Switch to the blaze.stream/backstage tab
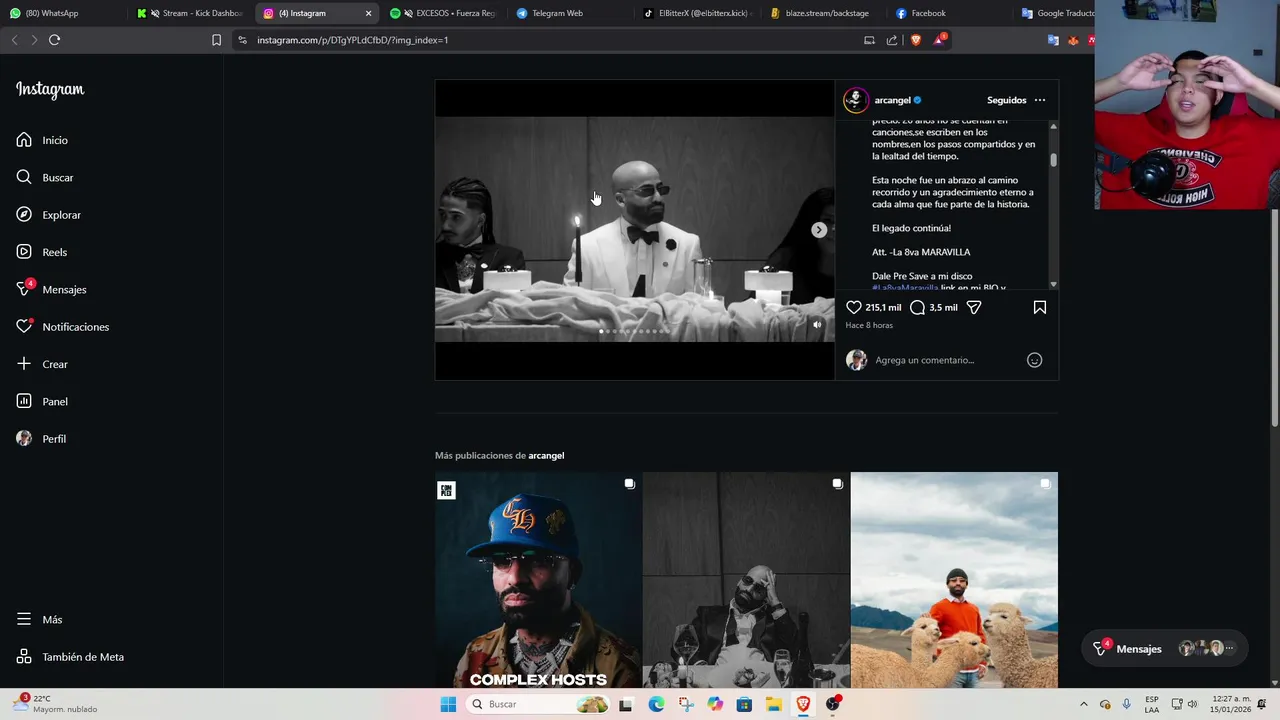The height and width of the screenshot is (720, 1280). click(x=822, y=13)
